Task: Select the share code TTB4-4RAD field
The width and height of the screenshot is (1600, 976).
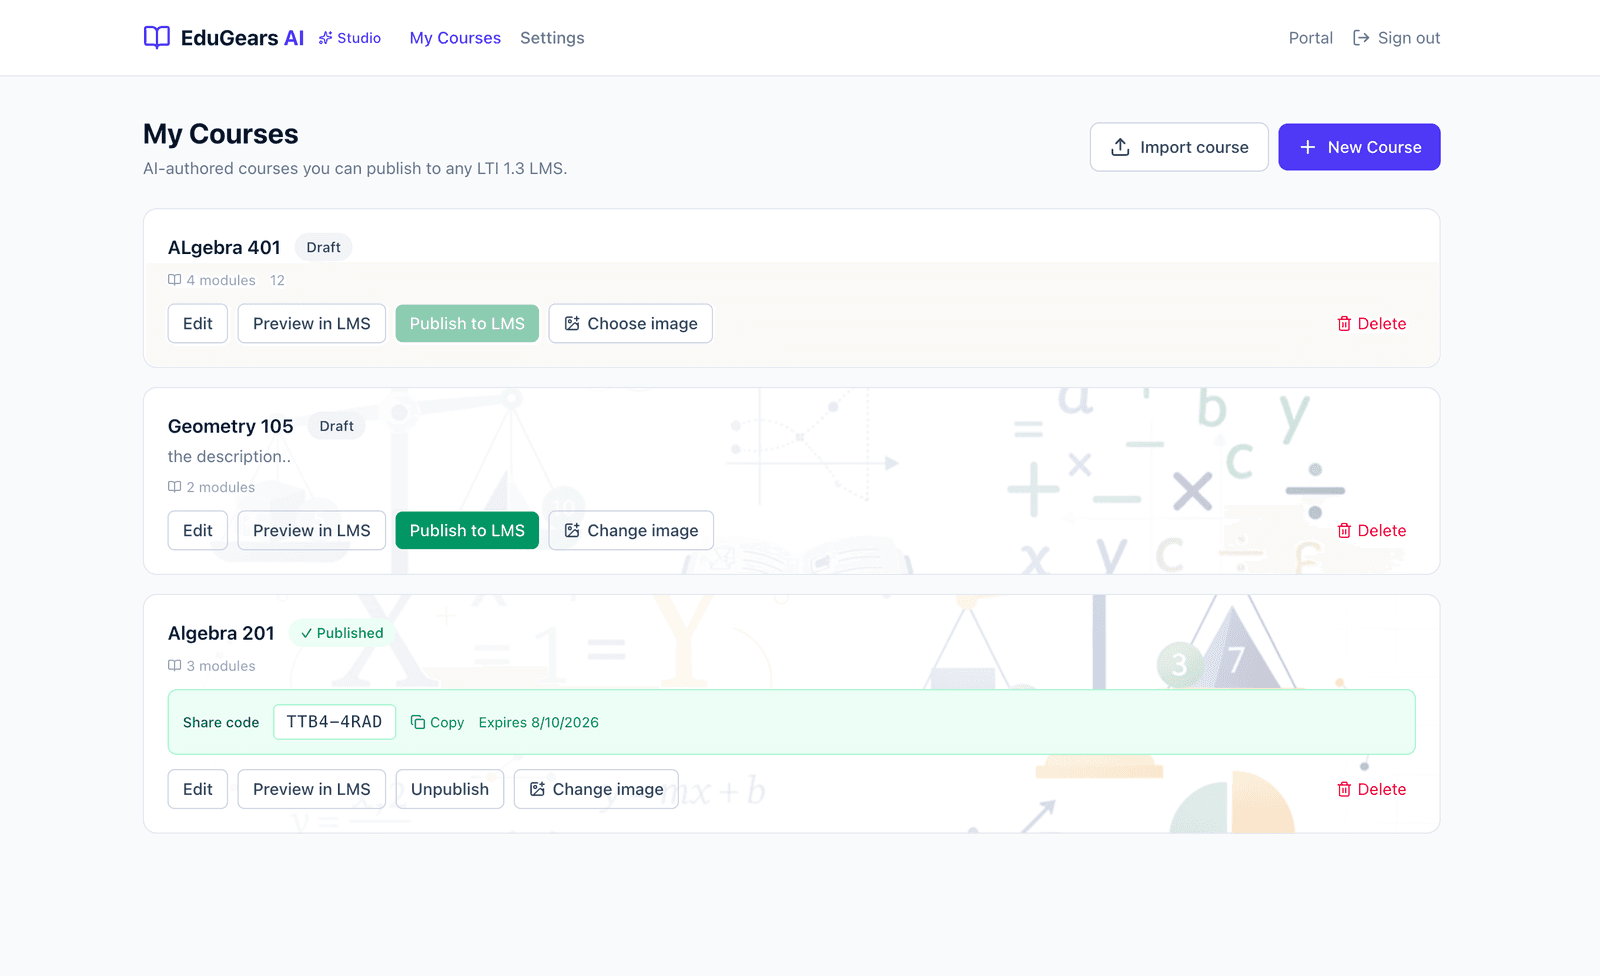Action: point(335,722)
